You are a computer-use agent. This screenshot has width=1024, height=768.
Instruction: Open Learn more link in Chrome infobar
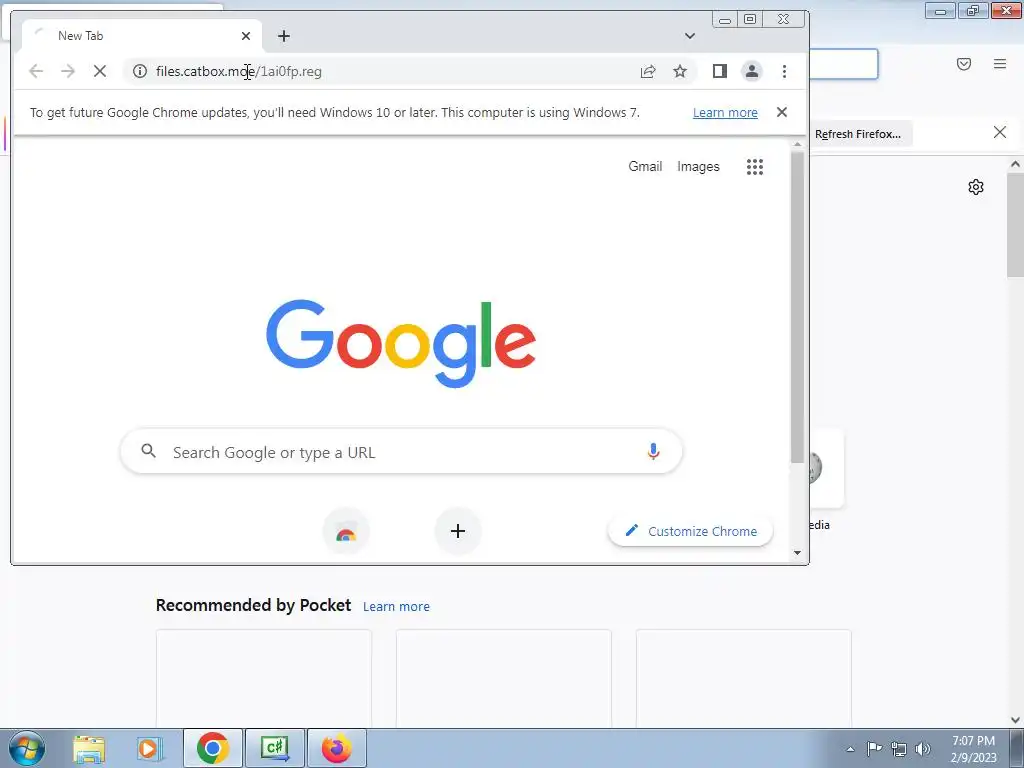tap(725, 112)
